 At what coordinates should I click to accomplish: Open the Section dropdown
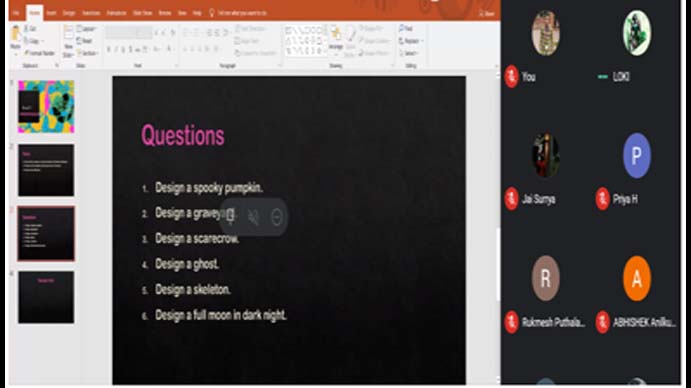87,53
